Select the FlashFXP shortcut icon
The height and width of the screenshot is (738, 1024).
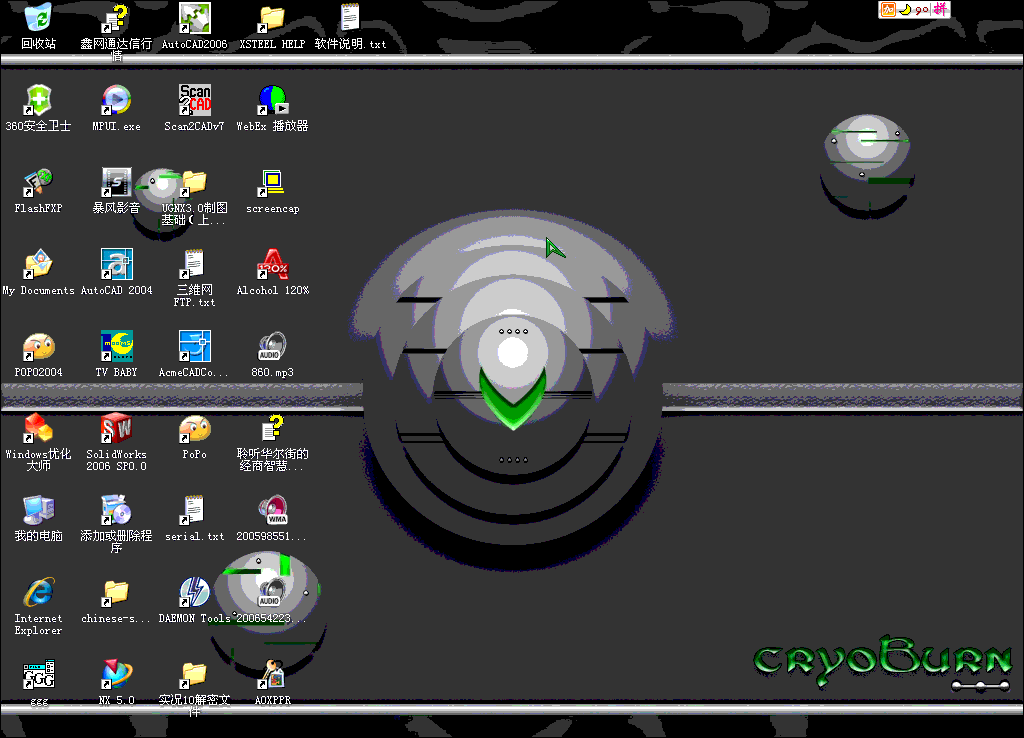39,182
